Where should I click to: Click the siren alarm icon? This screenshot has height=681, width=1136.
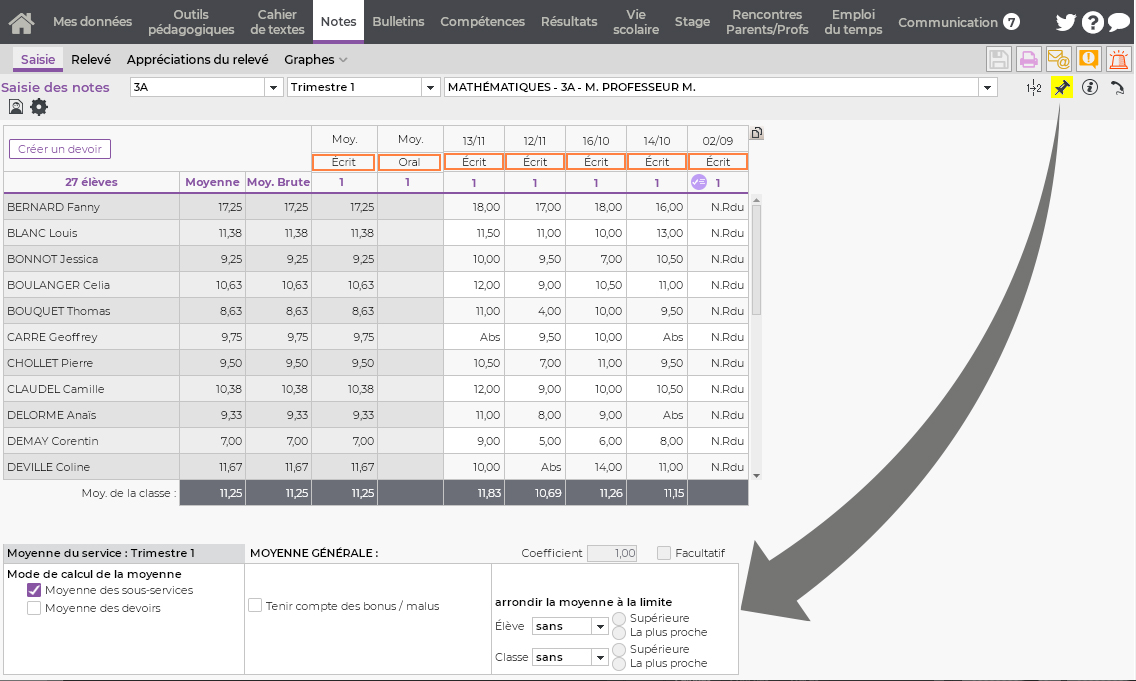point(1119,59)
